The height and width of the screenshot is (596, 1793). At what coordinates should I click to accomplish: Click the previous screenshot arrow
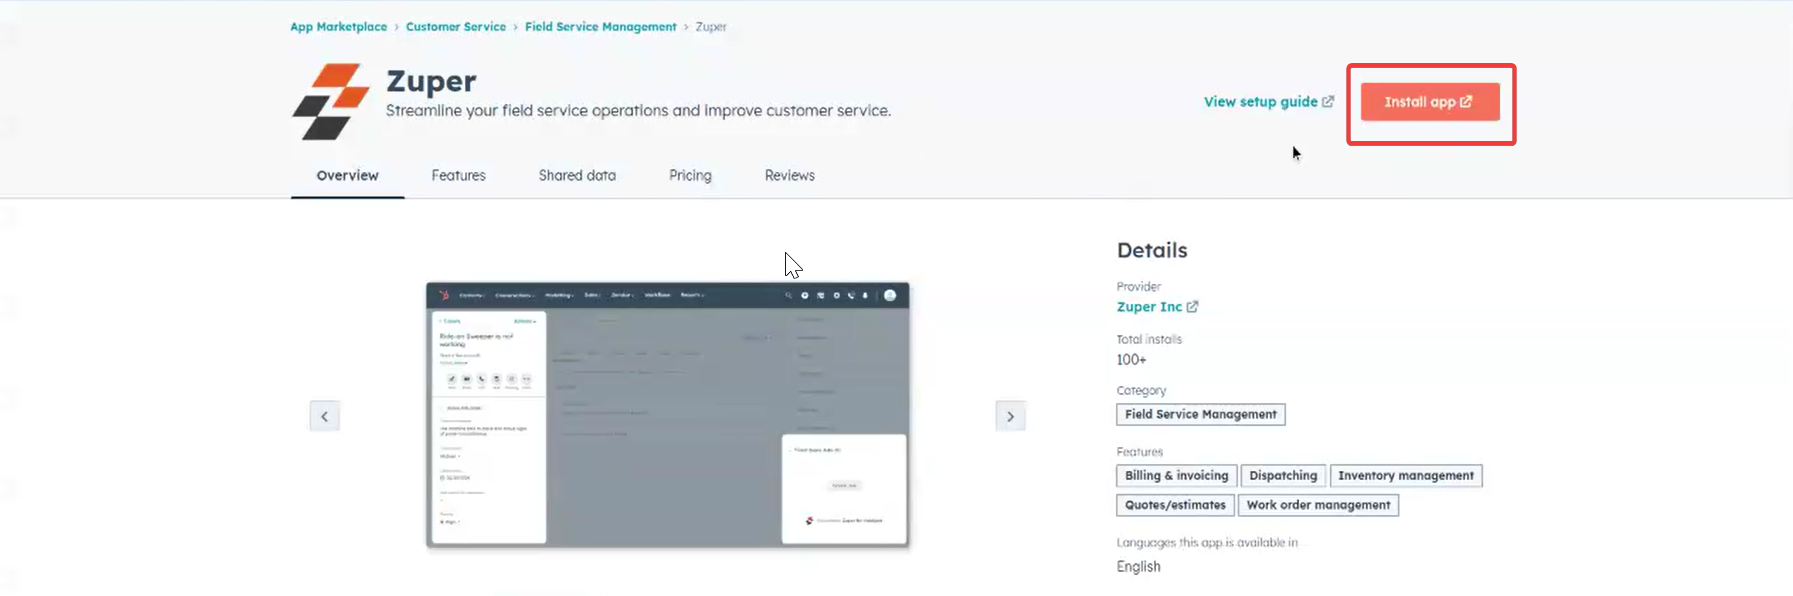324,416
